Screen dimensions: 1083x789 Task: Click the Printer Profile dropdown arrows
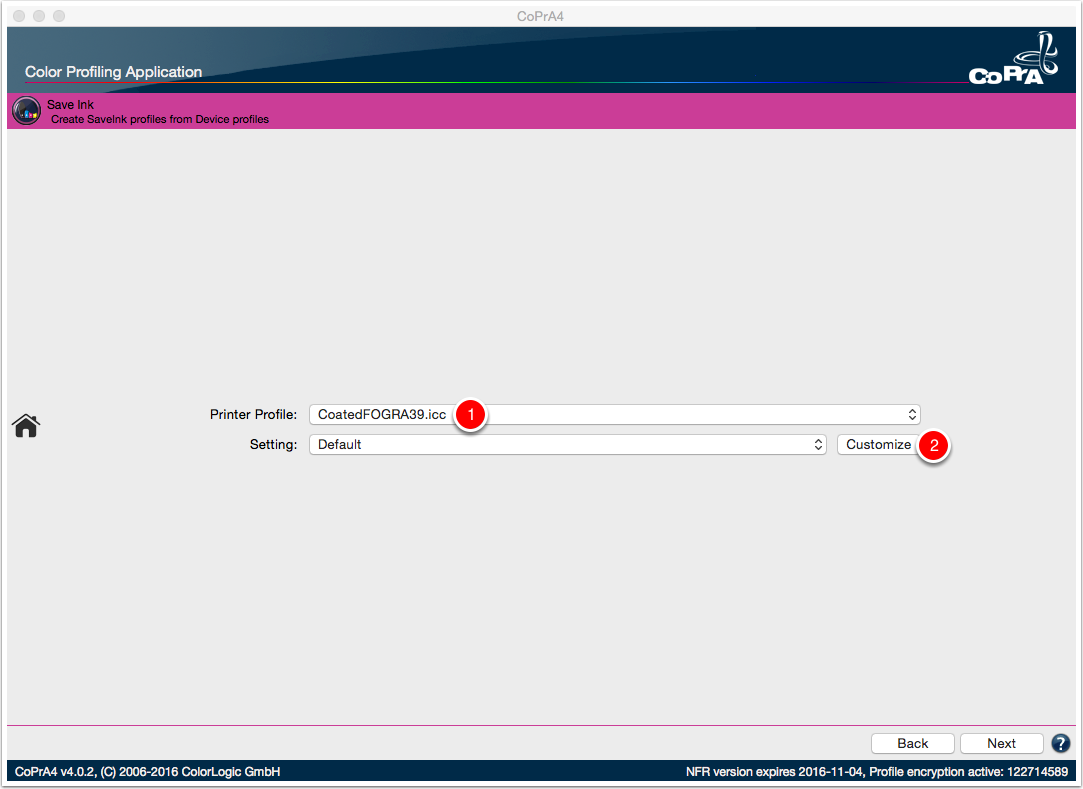point(912,415)
